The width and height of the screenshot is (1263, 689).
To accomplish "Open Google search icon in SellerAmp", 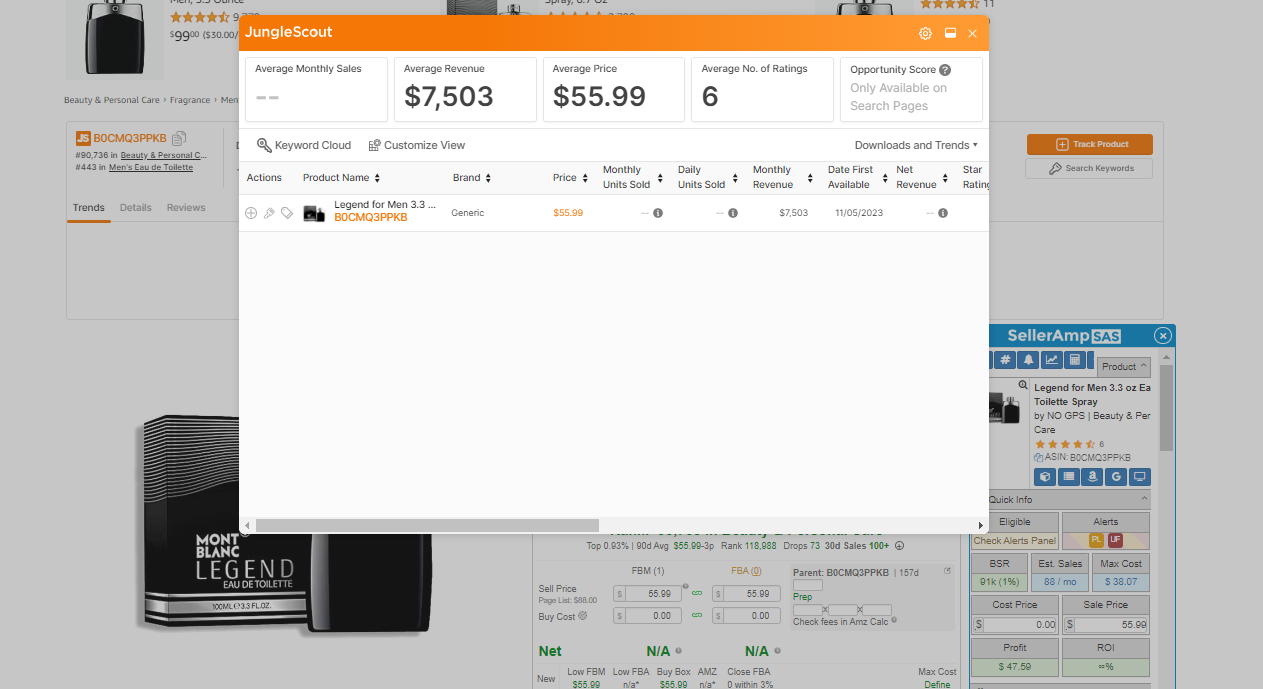I will (1116, 477).
